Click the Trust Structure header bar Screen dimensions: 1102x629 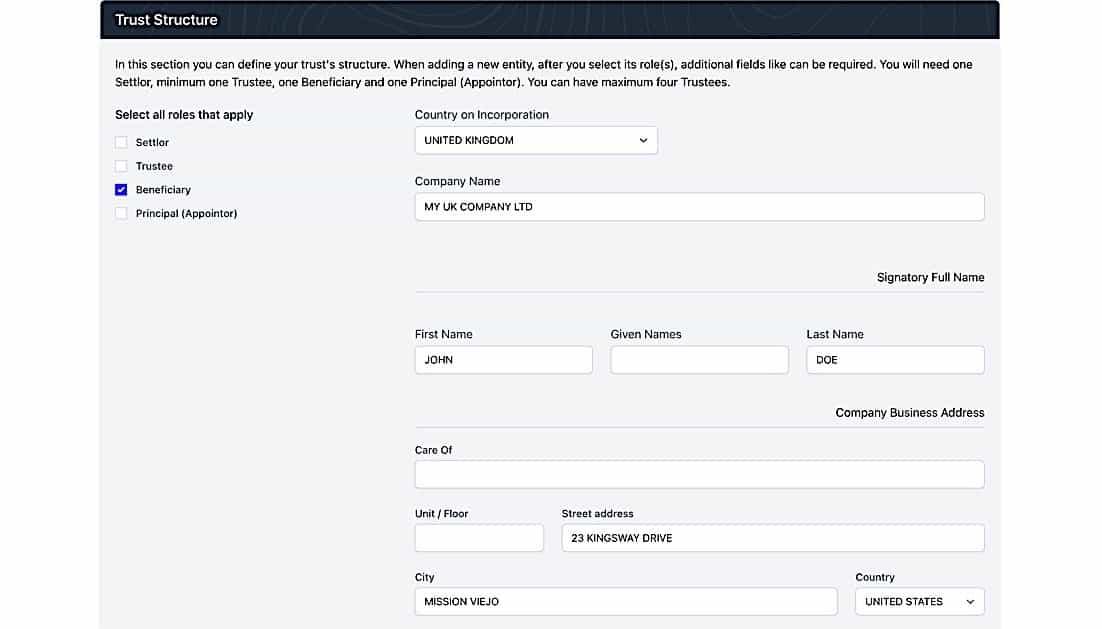pyautogui.click(x=550, y=20)
